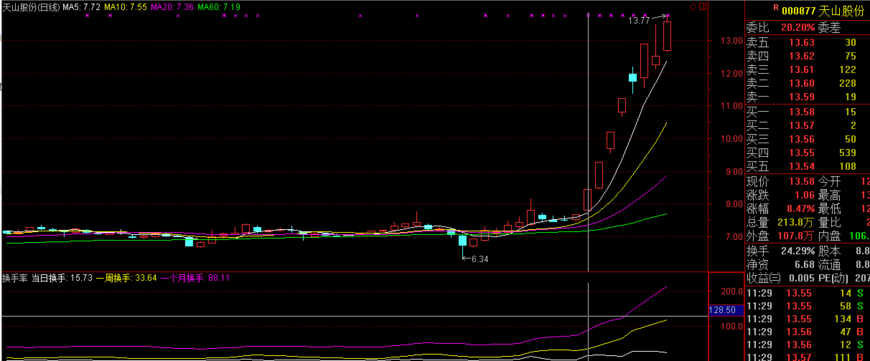Click the split-window icon next to the diamond
Viewport: 870px width, 361px height.
coord(703,7)
